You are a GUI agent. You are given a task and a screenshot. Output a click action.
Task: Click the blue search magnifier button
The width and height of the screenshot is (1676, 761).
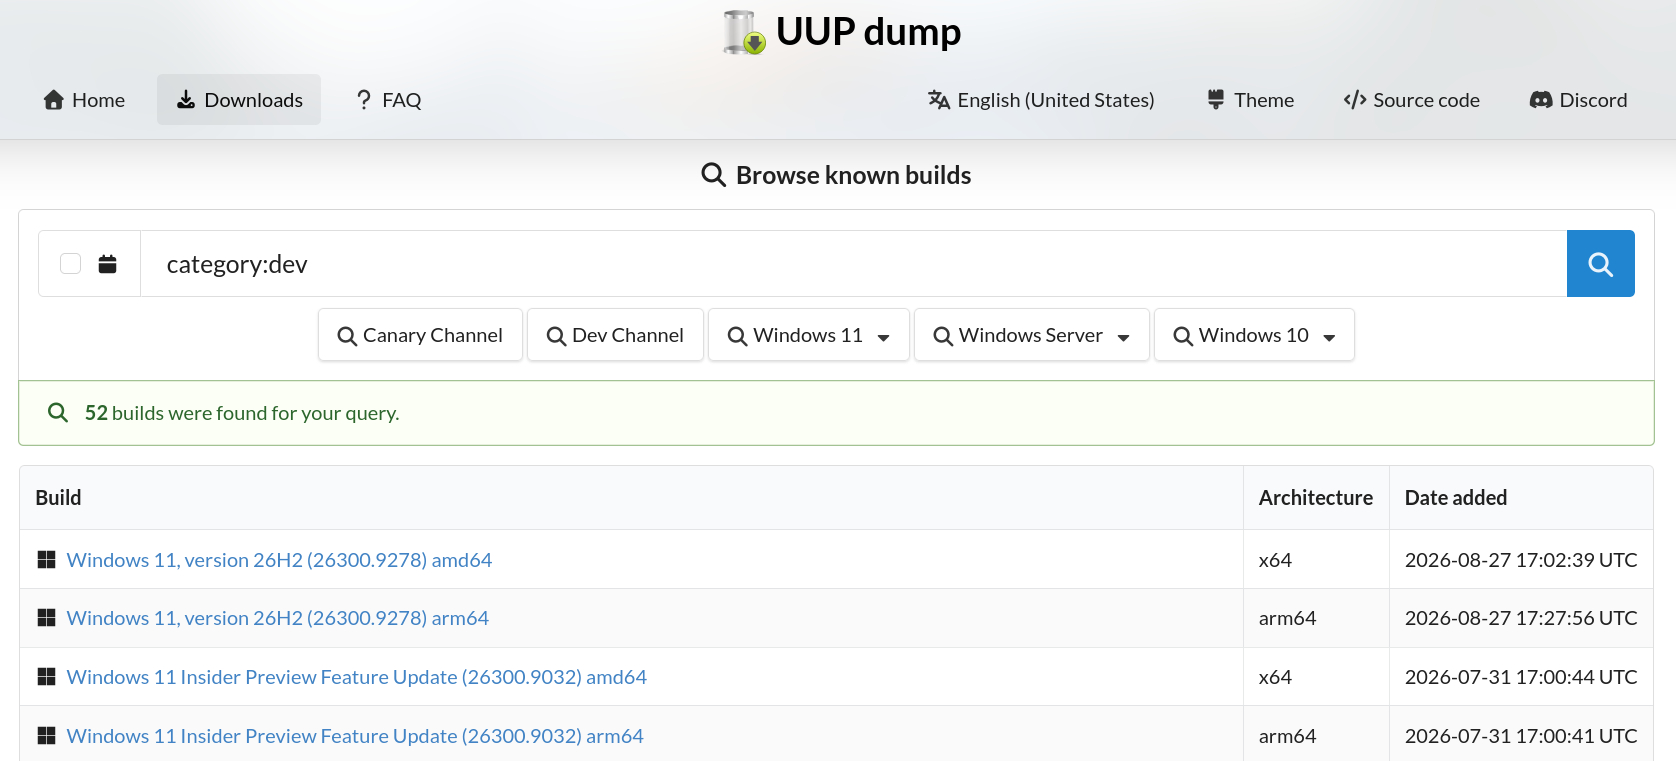[x=1600, y=264]
